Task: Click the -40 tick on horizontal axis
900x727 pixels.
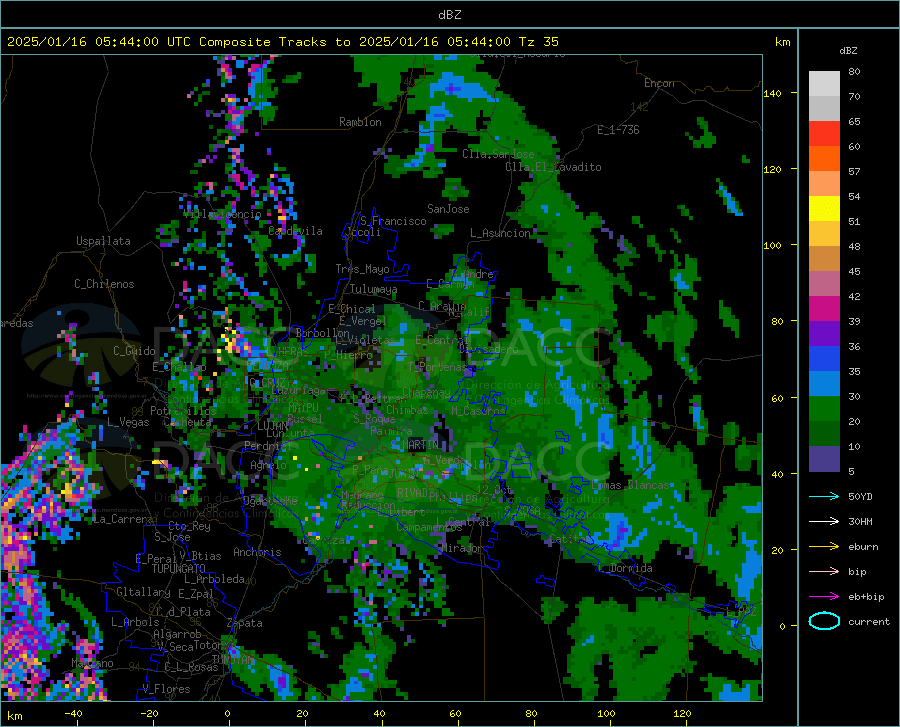Action: [x=73, y=714]
